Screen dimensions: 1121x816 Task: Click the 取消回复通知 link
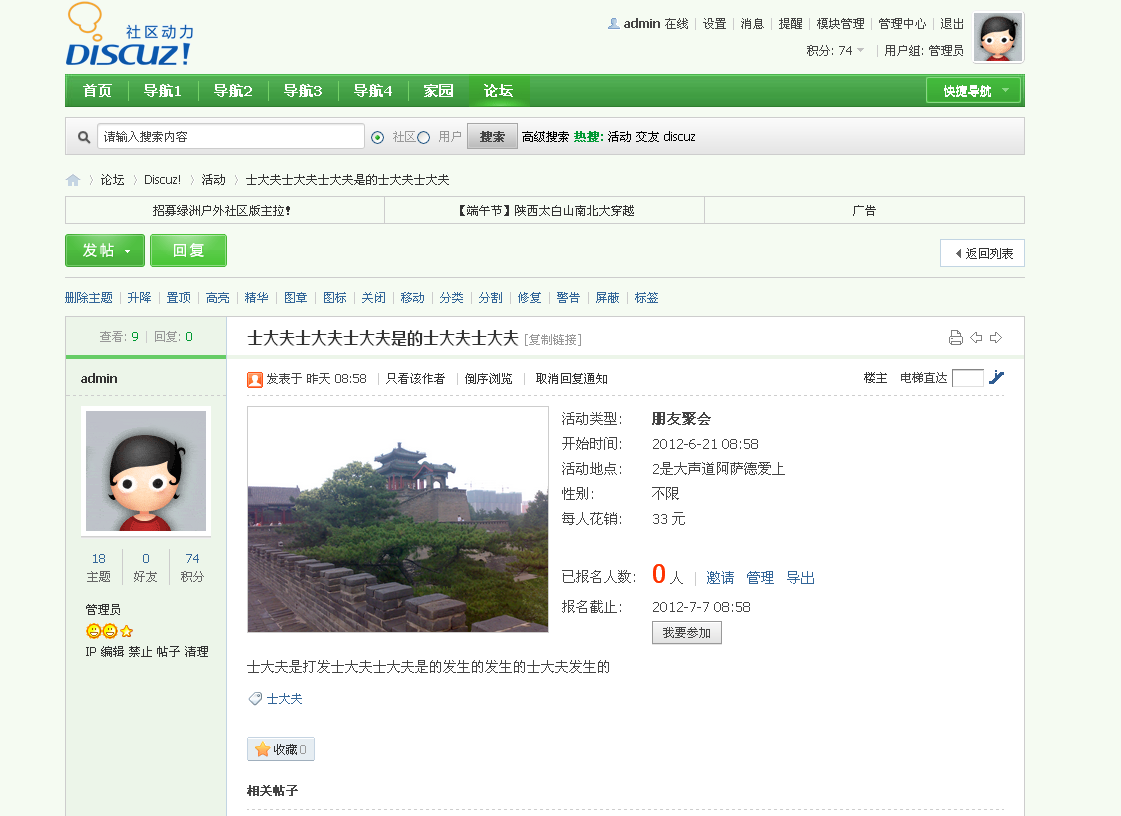pyautogui.click(x=571, y=379)
